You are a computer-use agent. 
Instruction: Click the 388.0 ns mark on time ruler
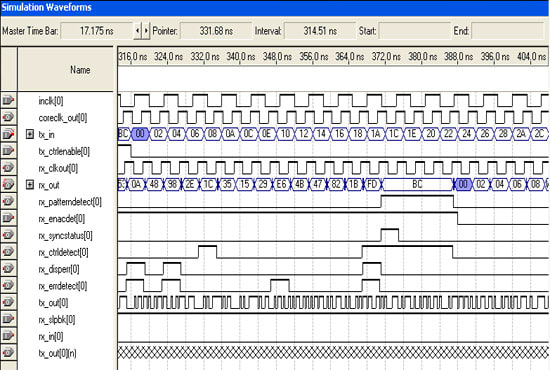coord(458,56)
